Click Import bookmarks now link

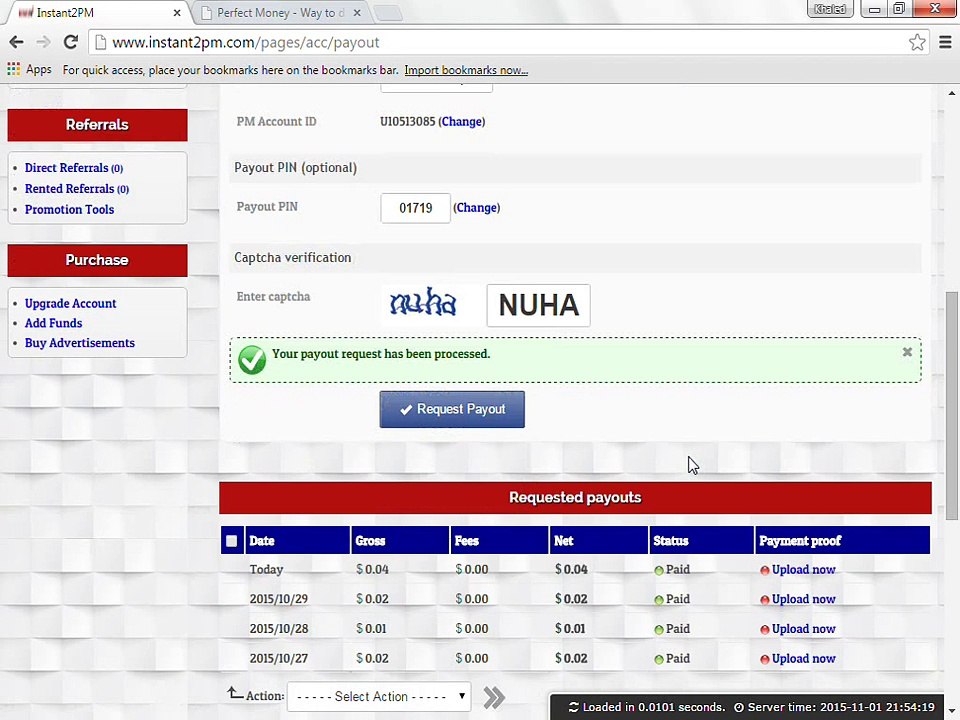[466, 70]
